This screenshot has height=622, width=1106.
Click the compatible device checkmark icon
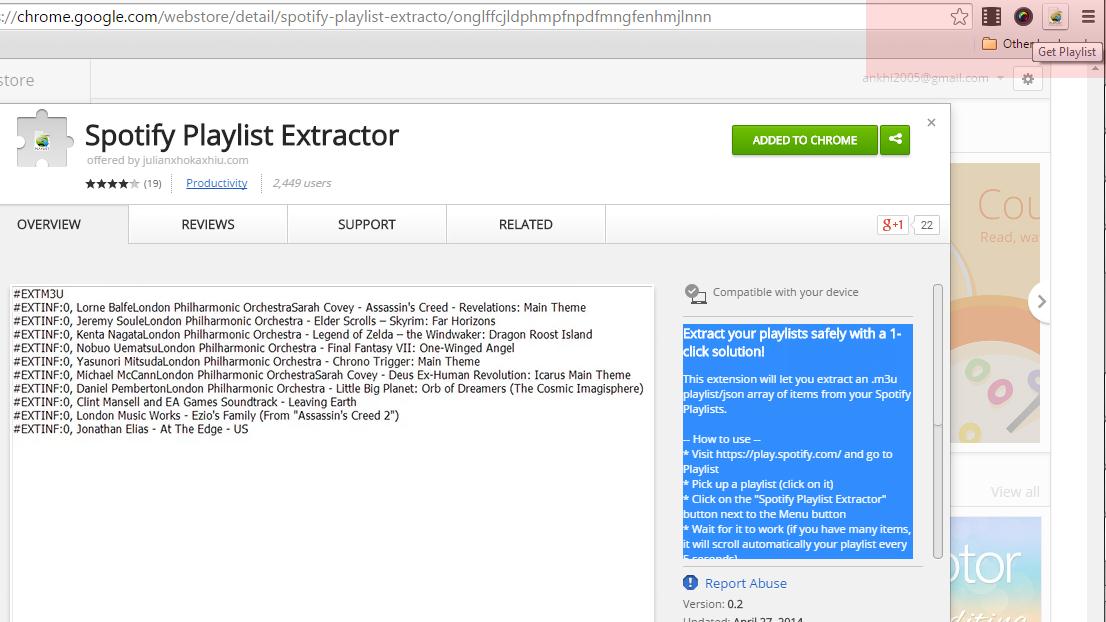tap(695, 293)
